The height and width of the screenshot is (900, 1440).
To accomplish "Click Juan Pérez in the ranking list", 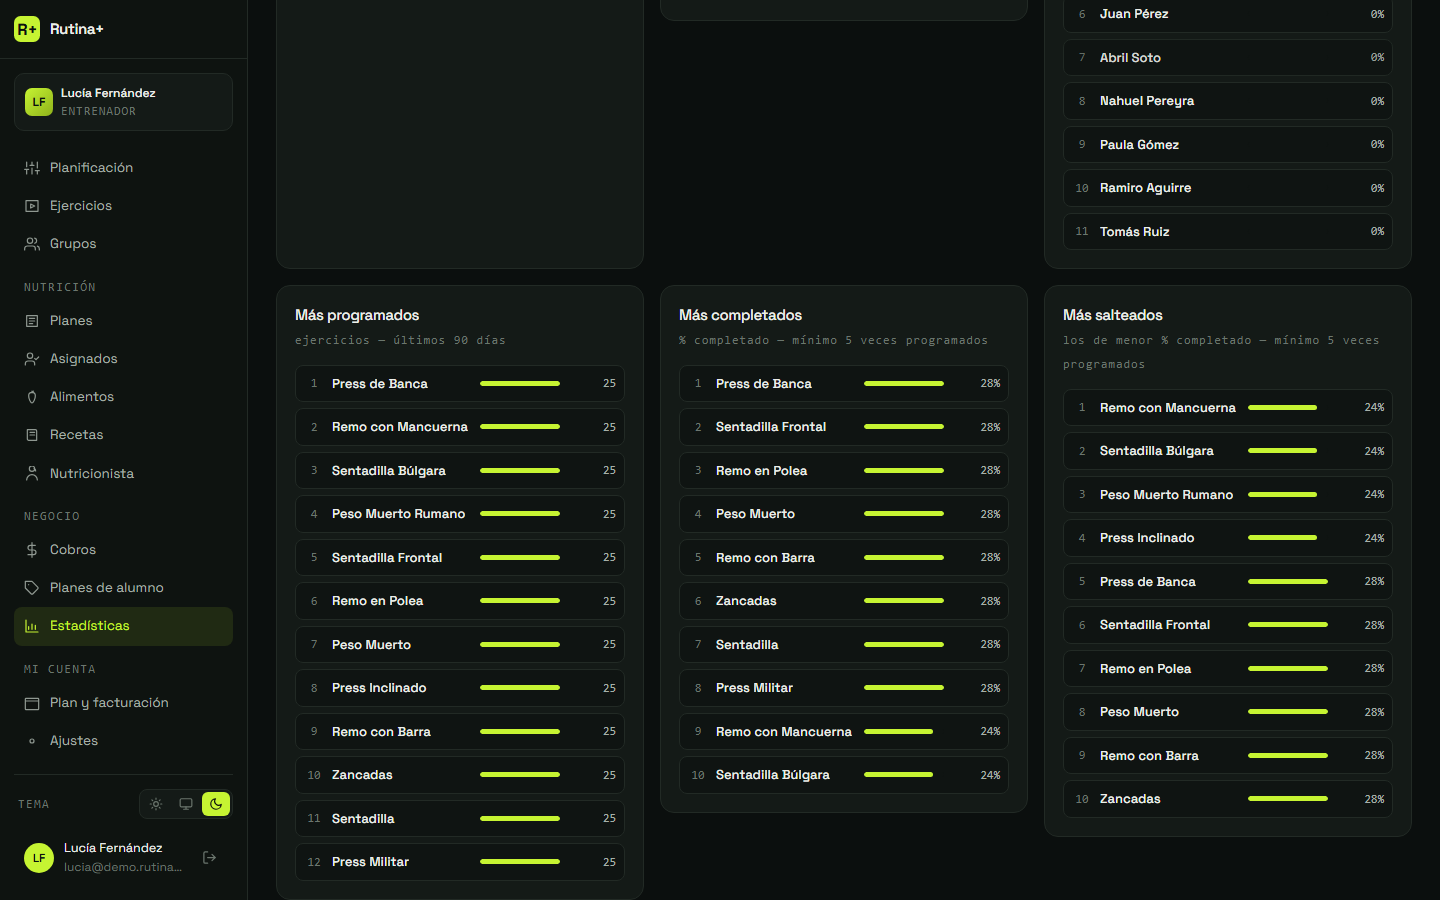I will click(1228, 15).
